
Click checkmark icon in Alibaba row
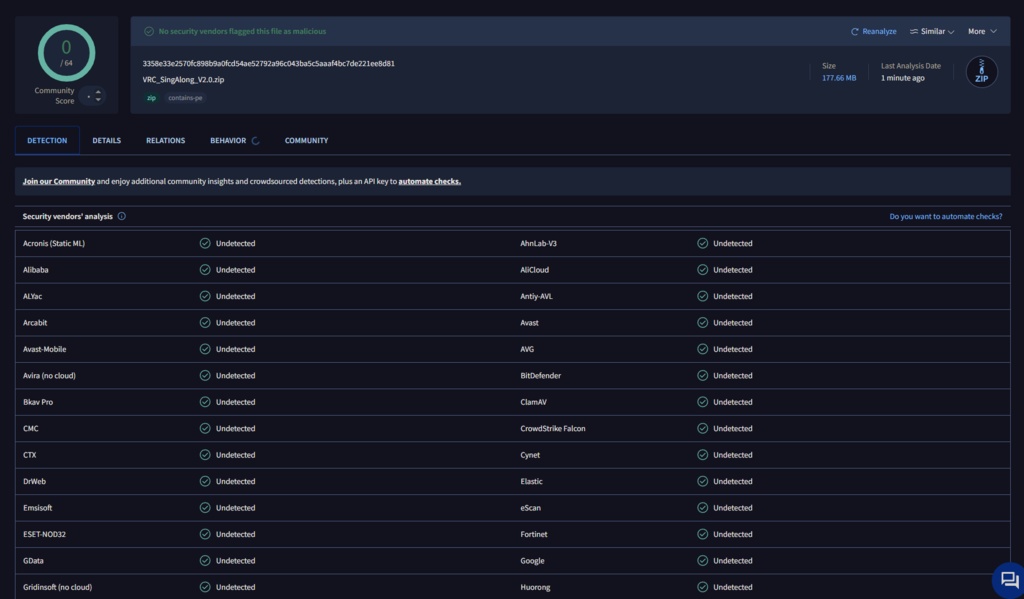205,270
